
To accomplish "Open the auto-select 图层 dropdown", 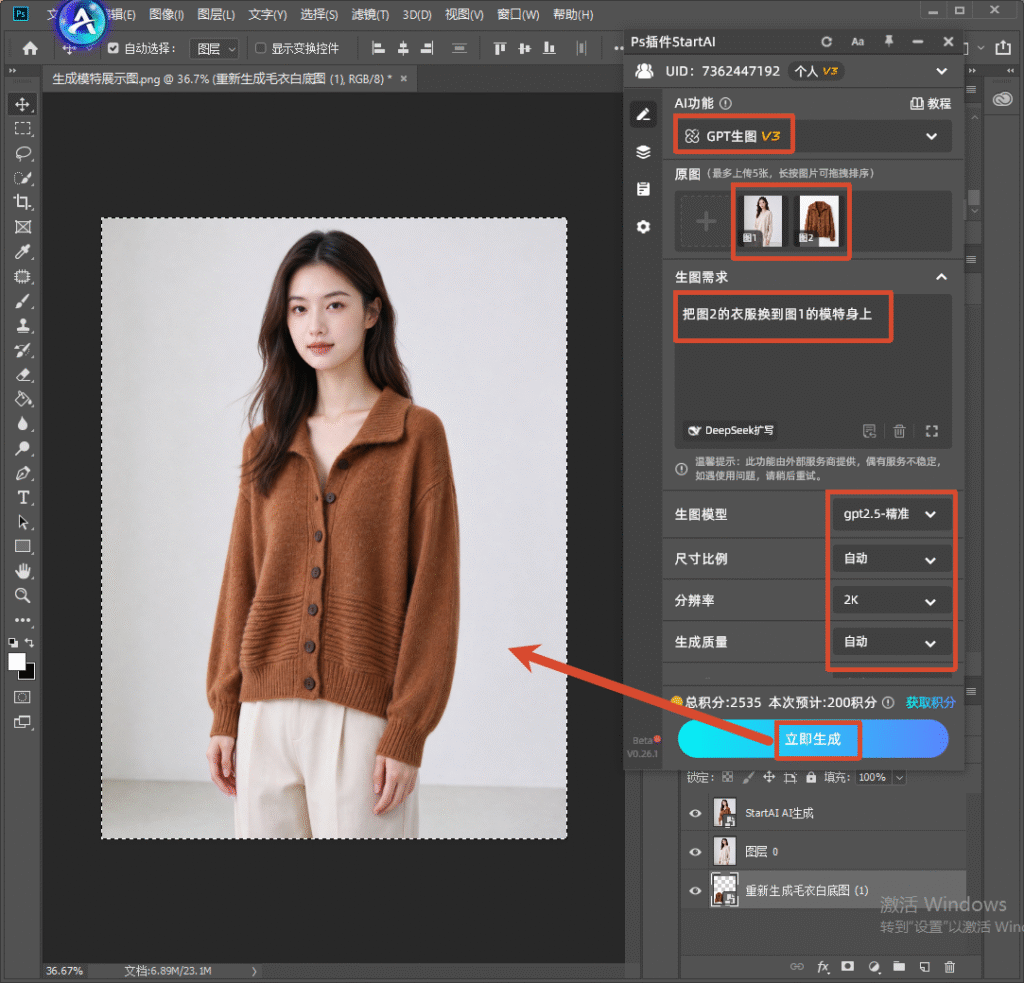I will pos(214,49).
